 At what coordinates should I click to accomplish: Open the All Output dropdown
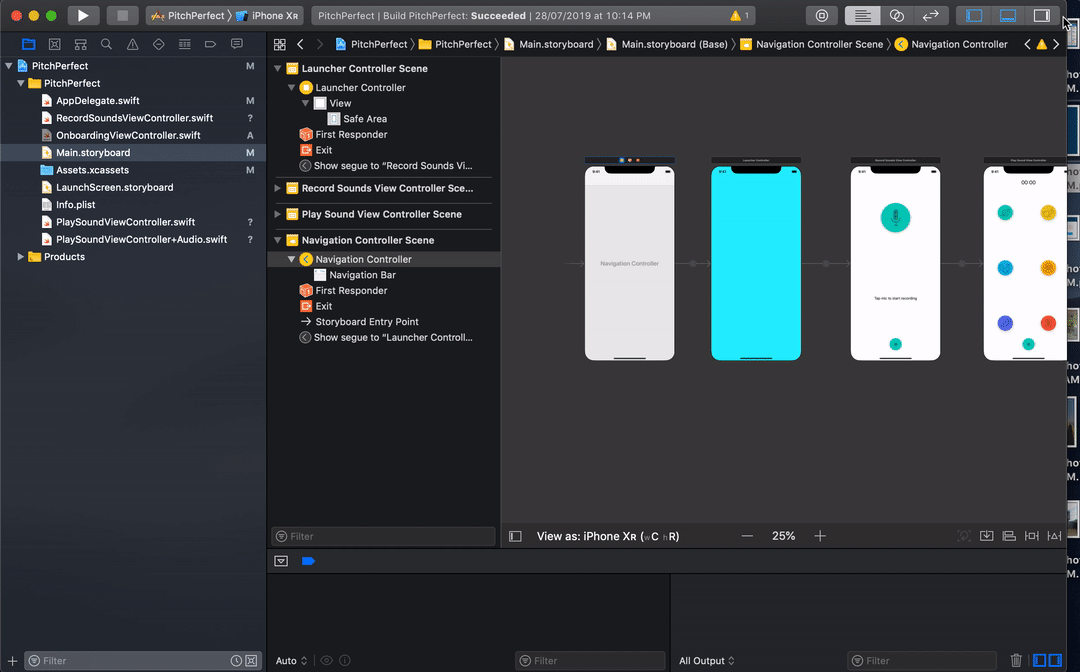point(707,660)
